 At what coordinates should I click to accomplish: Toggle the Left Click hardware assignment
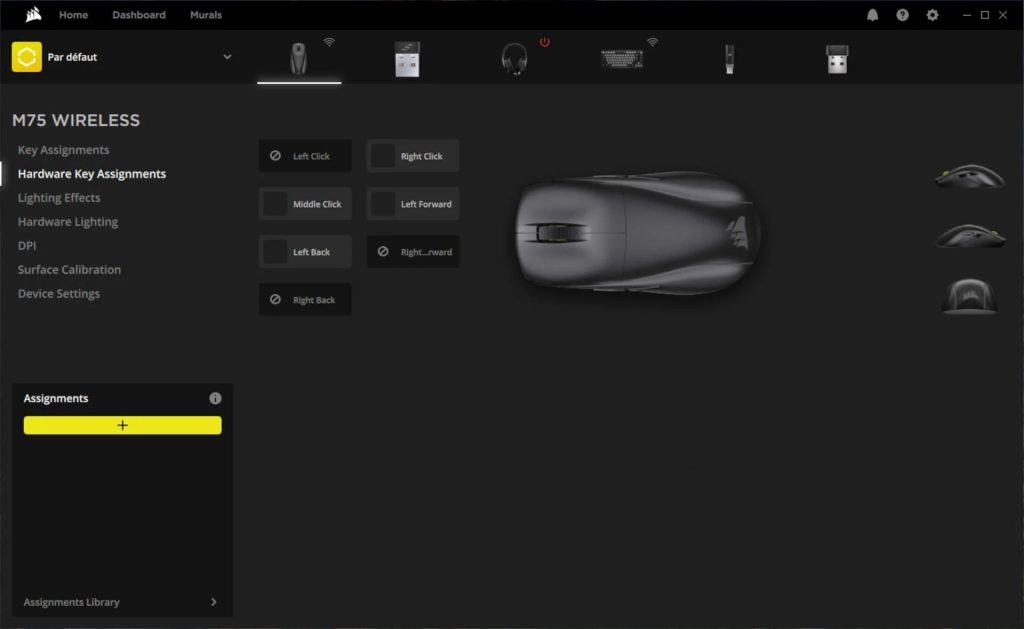305,156
